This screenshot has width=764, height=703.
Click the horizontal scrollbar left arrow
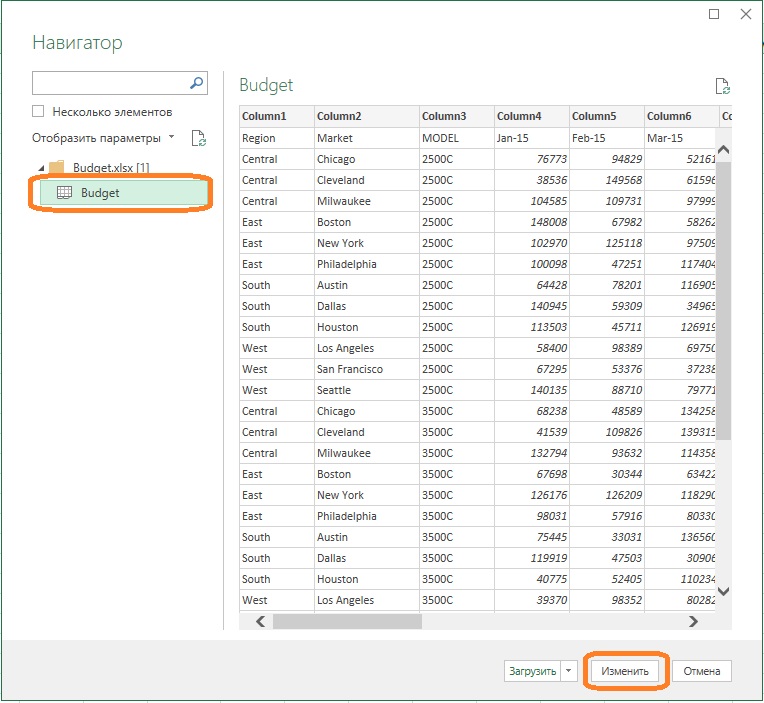click(261, 621)
